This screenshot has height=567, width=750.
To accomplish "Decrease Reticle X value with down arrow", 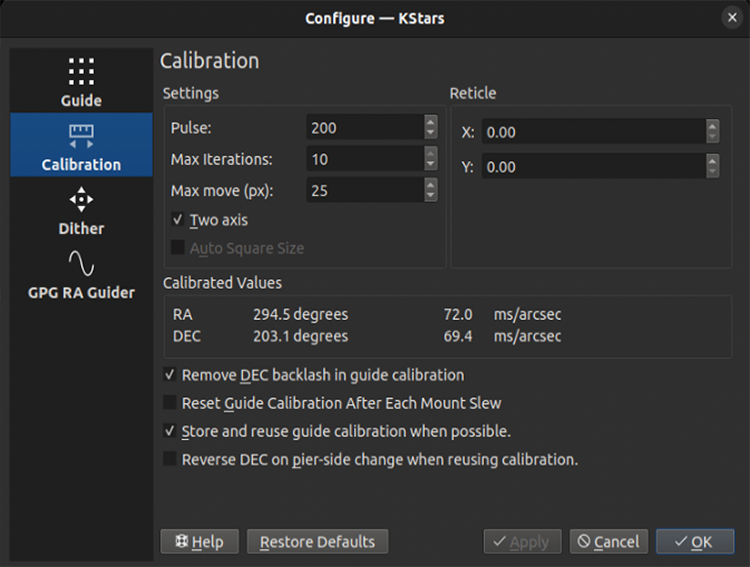I will click(x=712, y=138).
